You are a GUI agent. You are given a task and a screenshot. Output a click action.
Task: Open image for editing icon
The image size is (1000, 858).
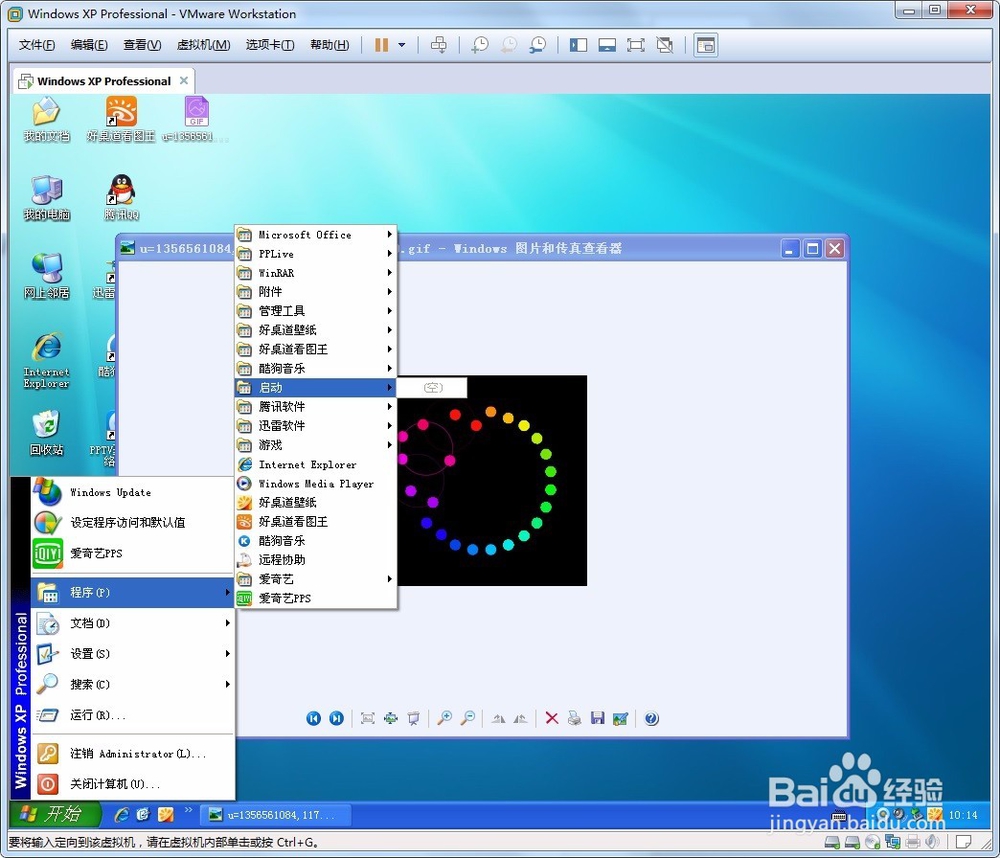pyautogui.click(x=620, y=718)
